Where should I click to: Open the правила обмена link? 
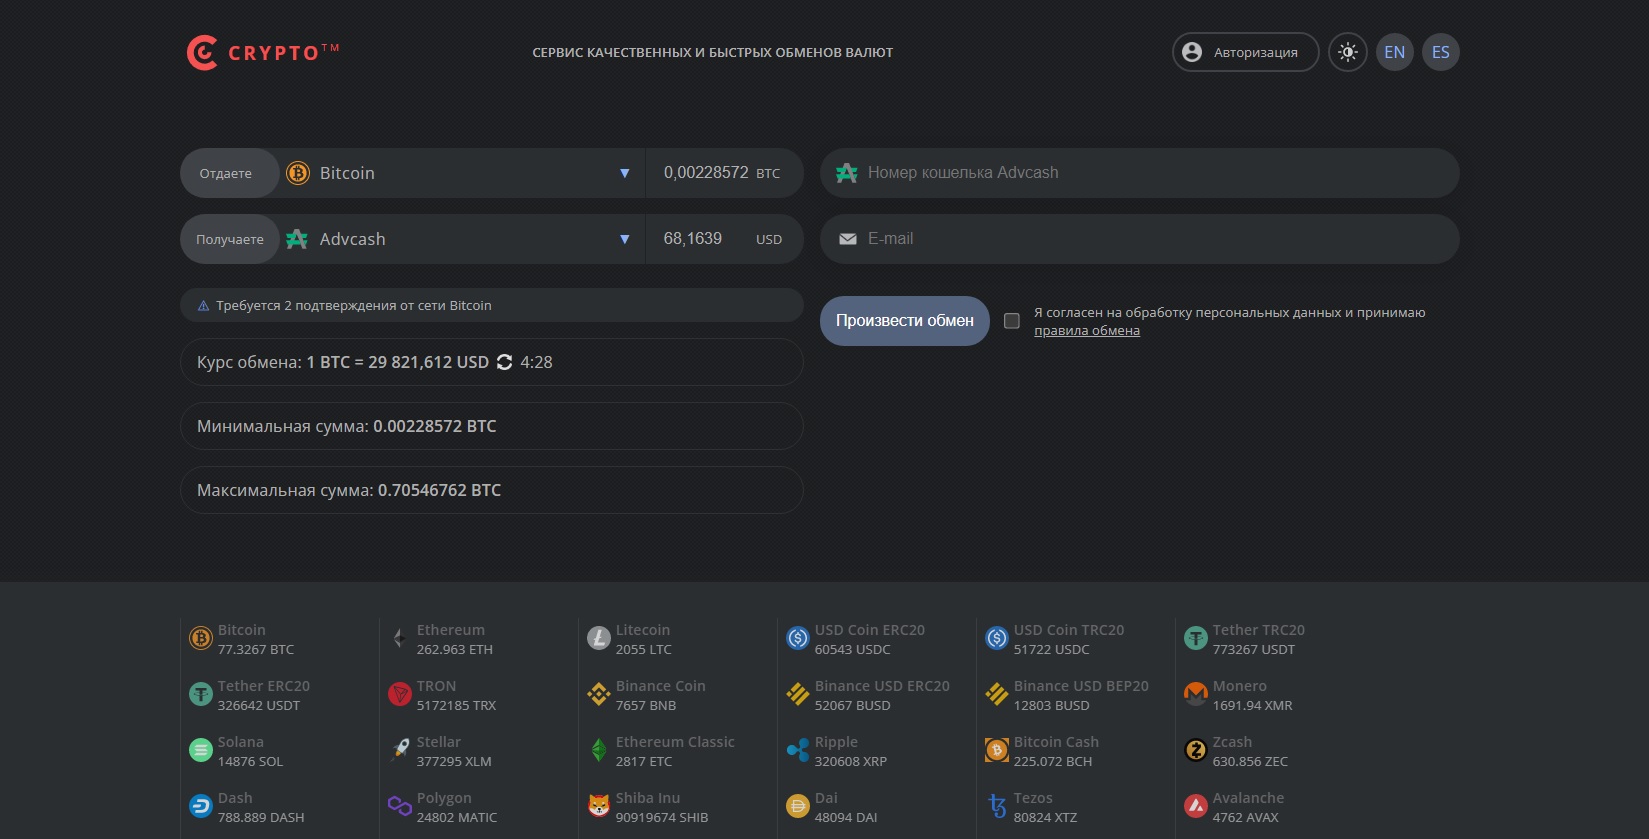1087,331
